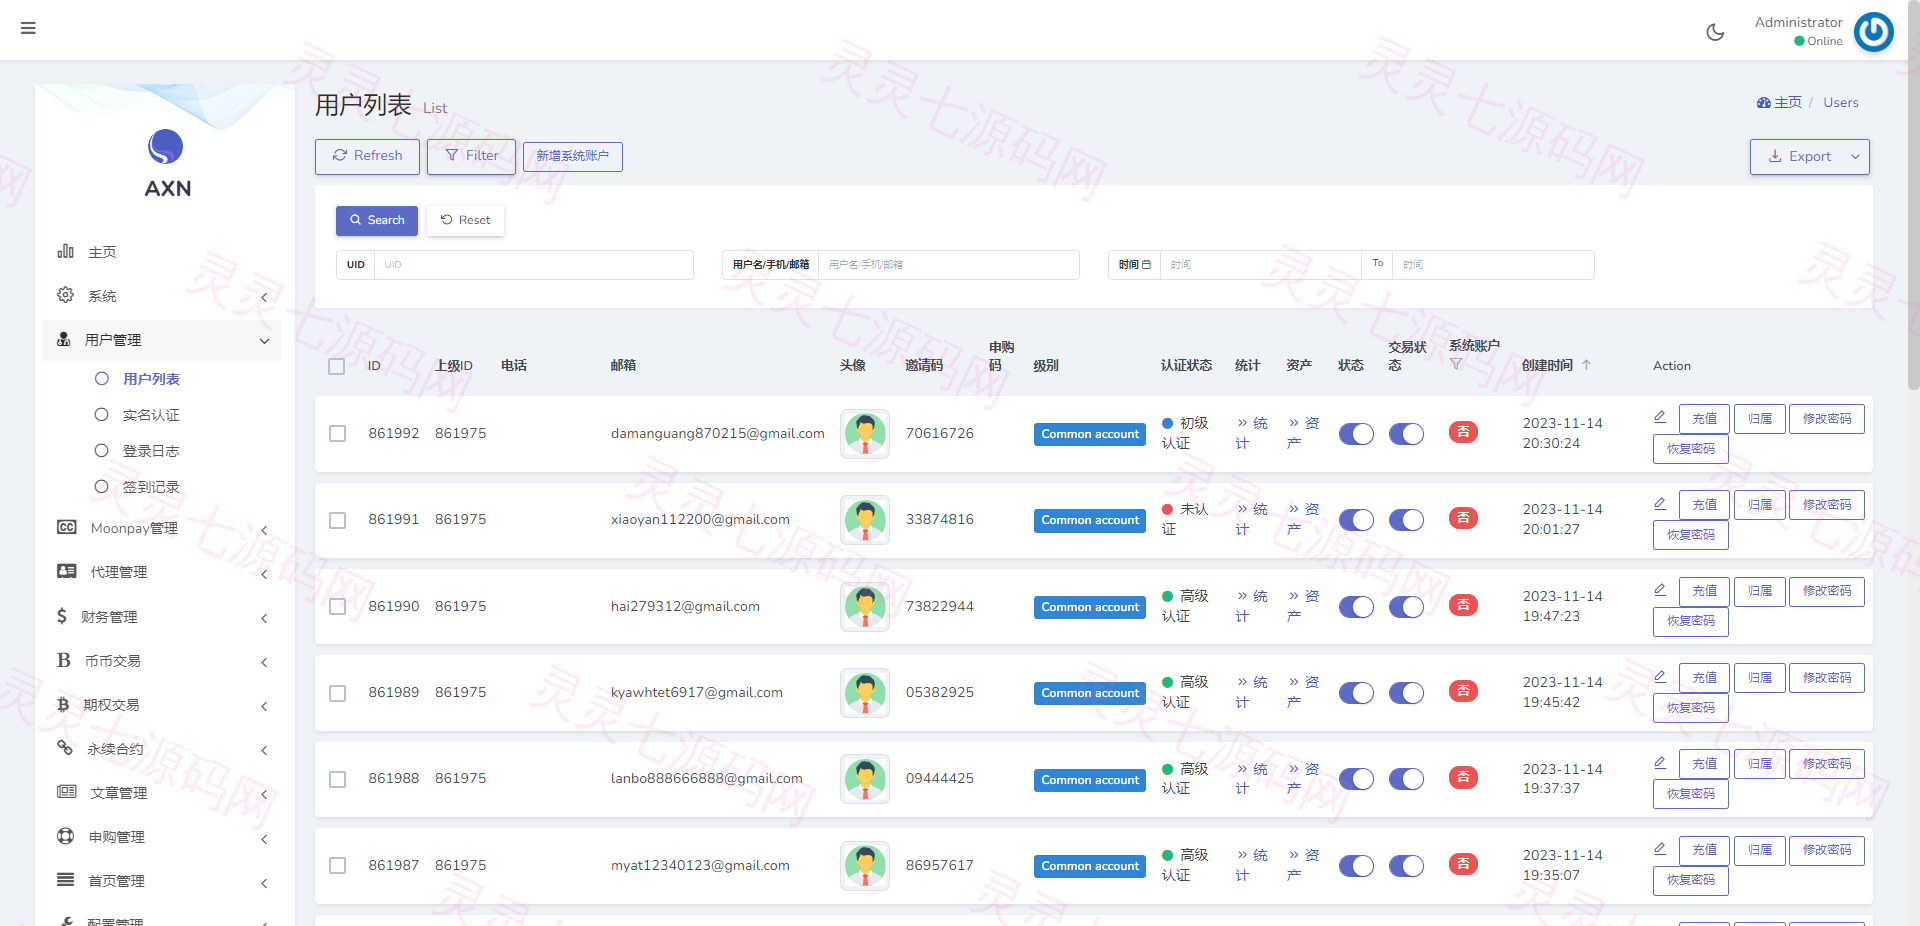Click avatar thumbnail of user 861987
Image resolution: width=1920 pixels, height=926 pixels.
(x=865, y=866)
